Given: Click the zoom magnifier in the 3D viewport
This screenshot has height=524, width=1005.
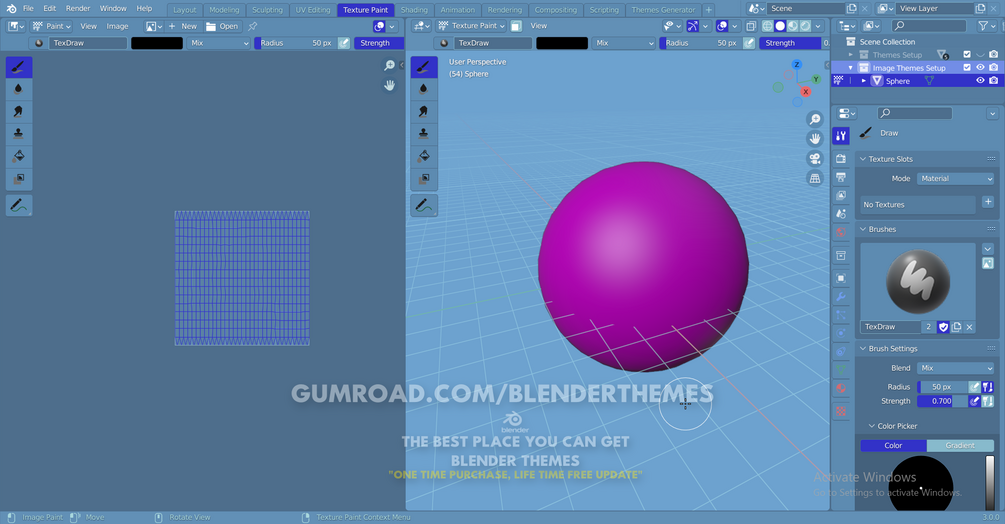Looking at the screenshot, I should tap(815, 119).
